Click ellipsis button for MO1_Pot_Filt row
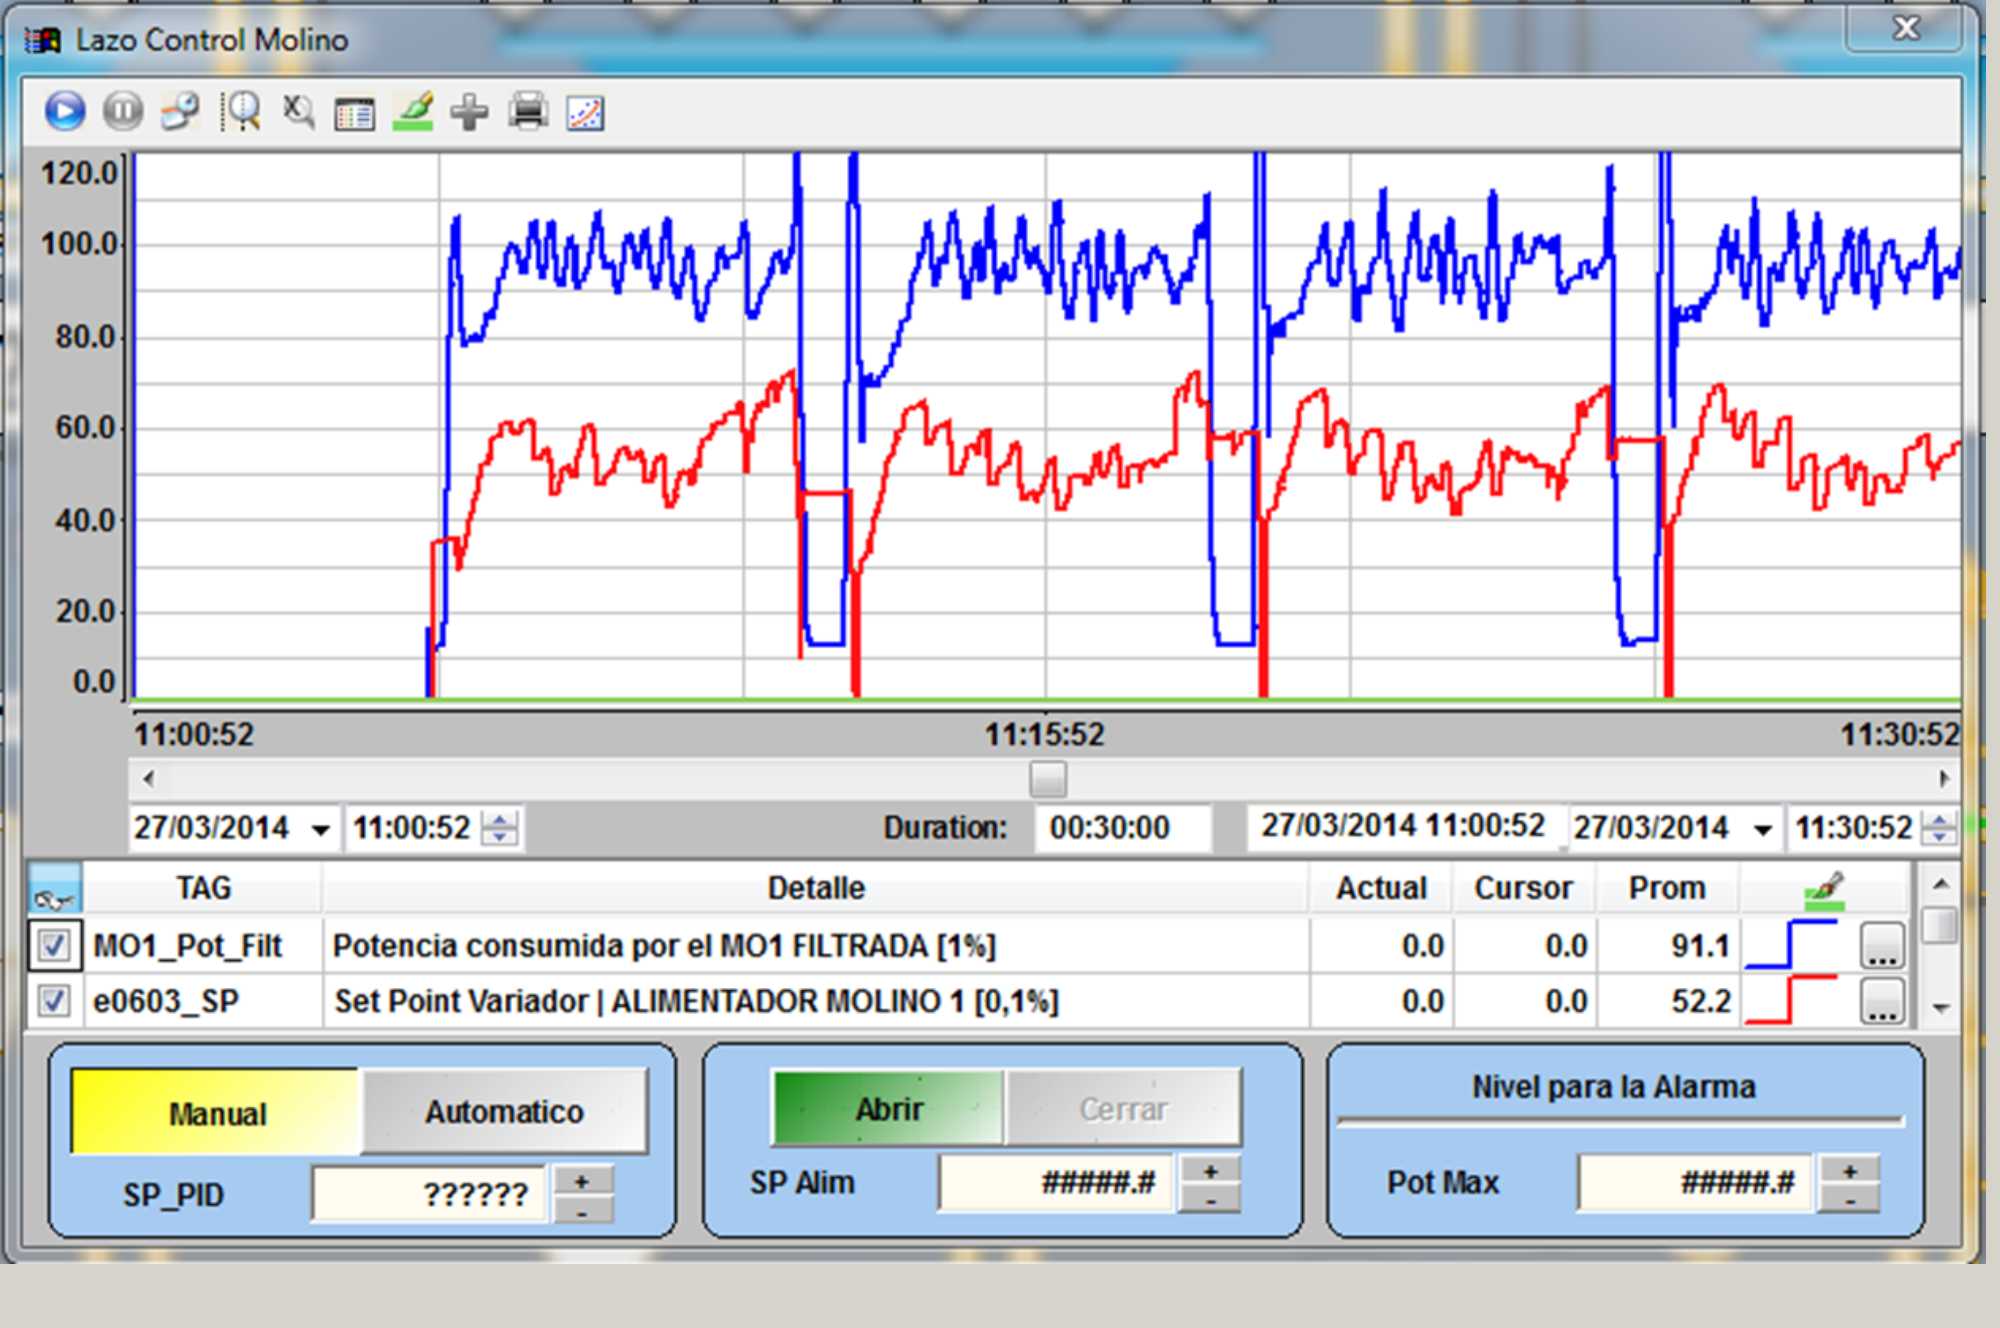The image size is (2000, 1328). click(1882, 946)
